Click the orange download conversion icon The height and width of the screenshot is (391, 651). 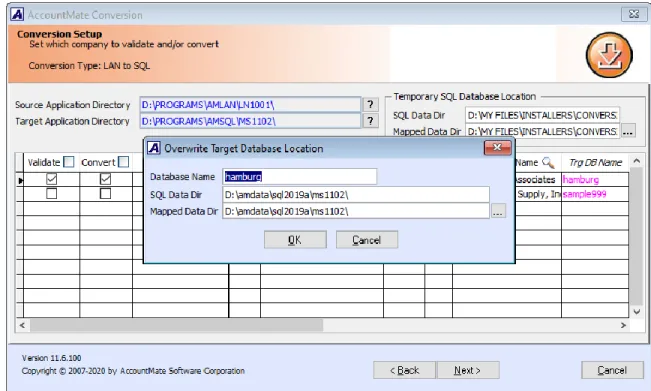[609, 55]
